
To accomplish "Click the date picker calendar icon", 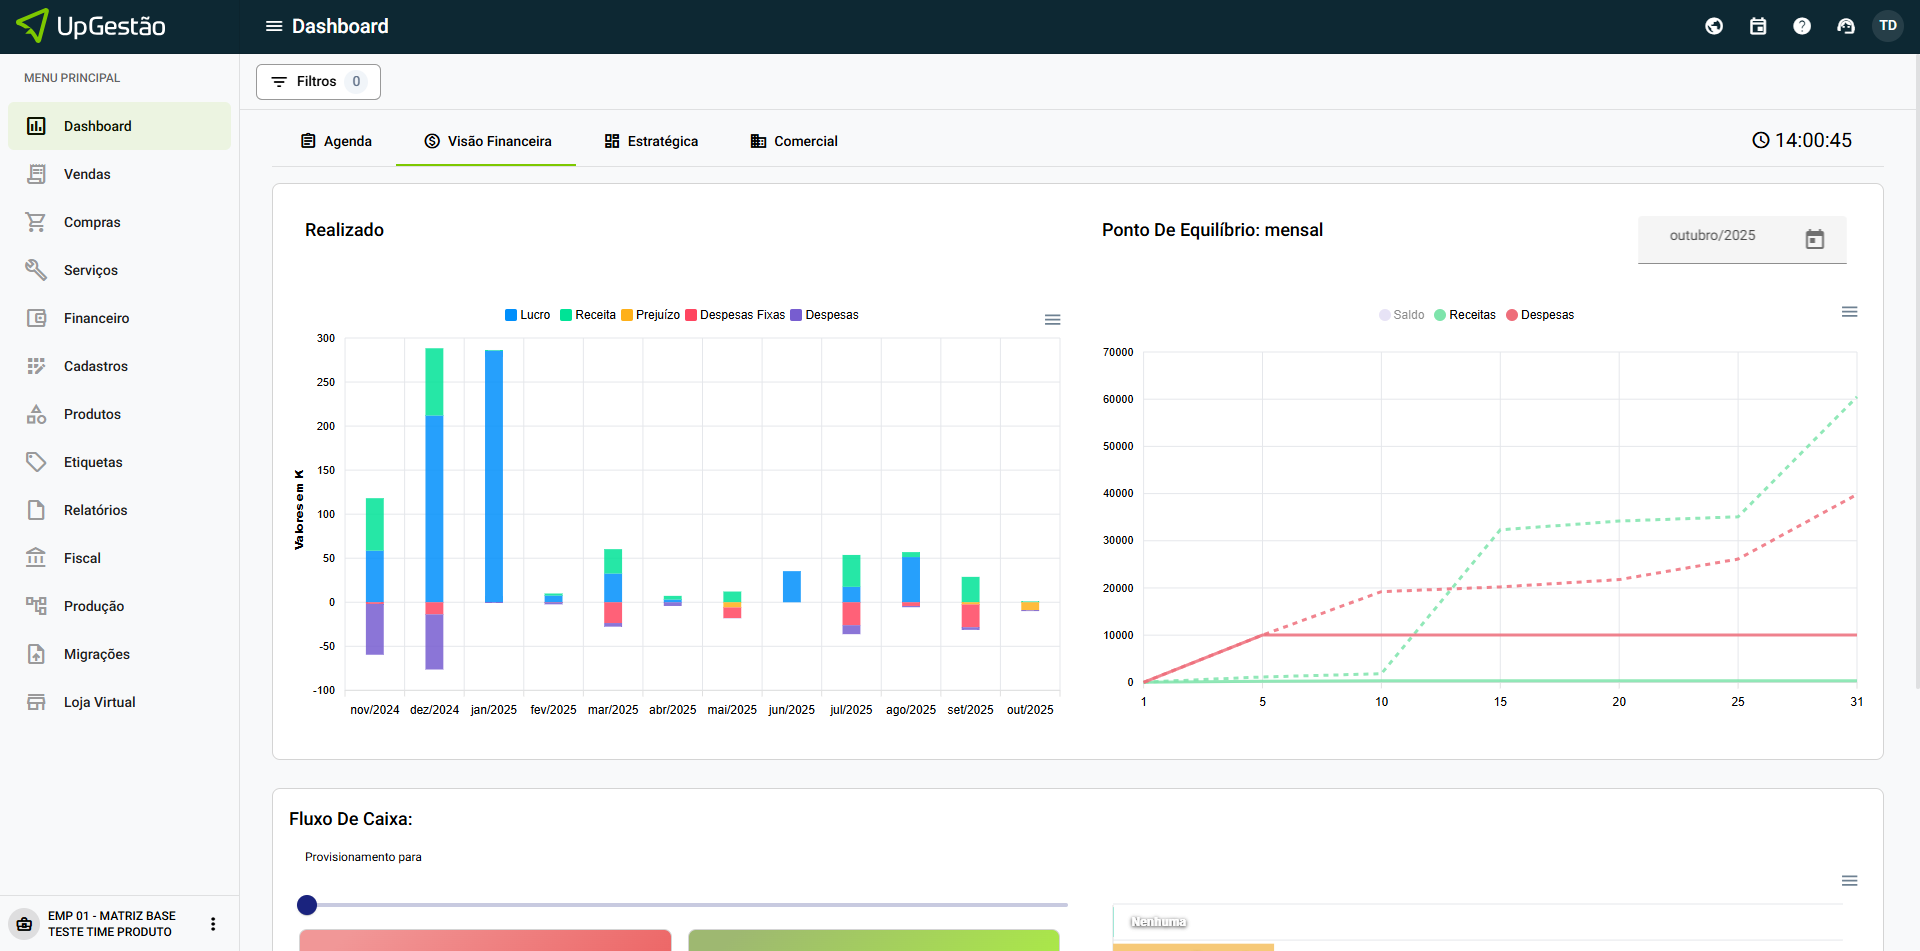I will [1815, 239].
